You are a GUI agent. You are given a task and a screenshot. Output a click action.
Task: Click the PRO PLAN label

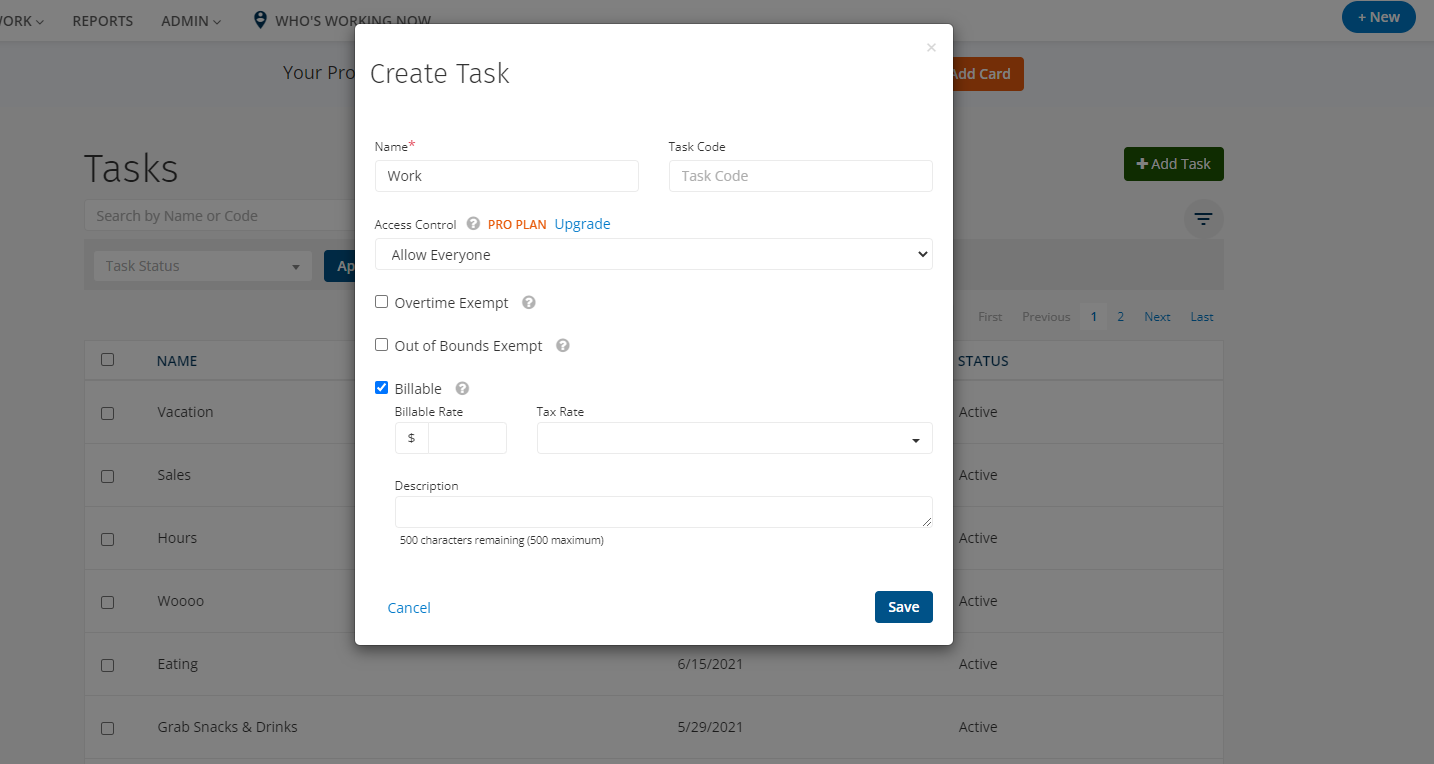tap(517, 225)
